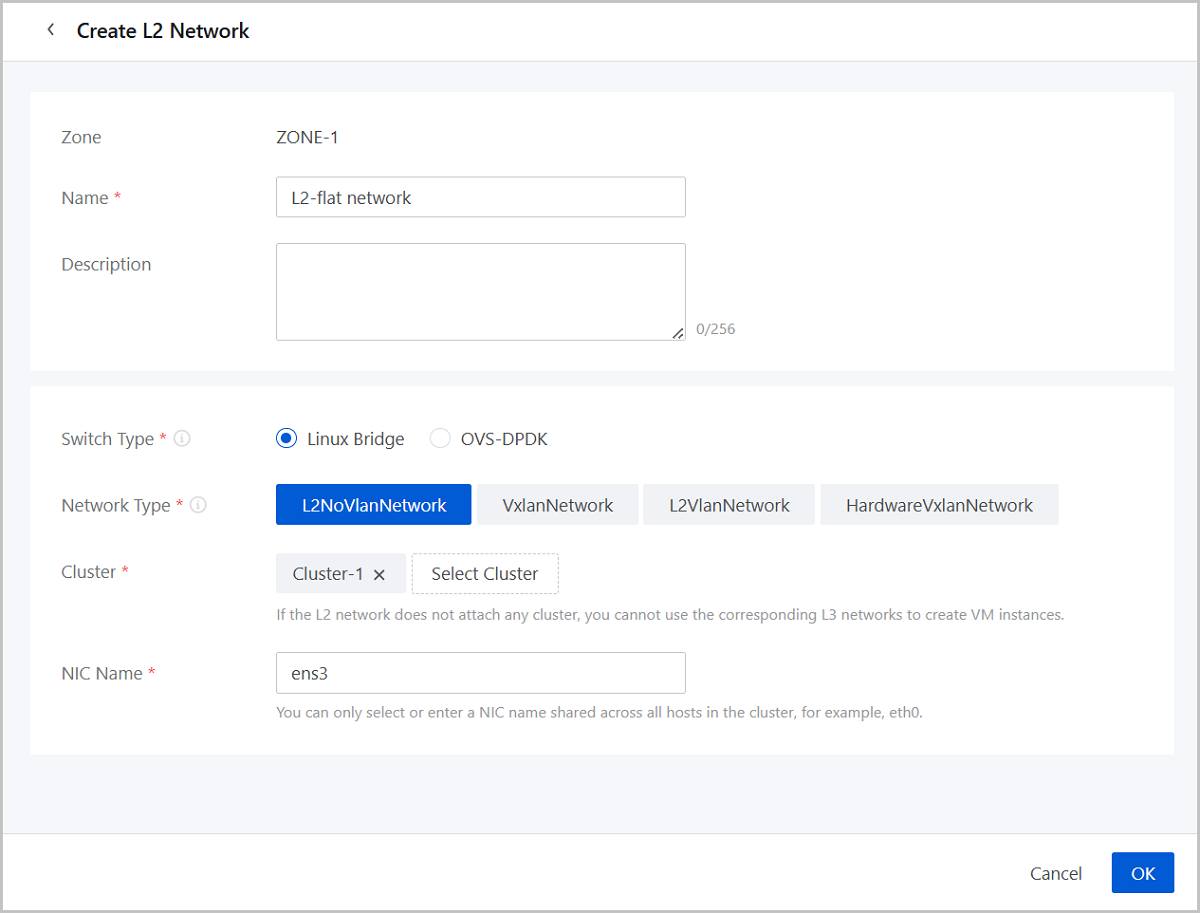Image resolution: width=1200 pixels, height=913 pixels.
Task: Choose the L2NoVlanNetwork network type
Action: (373, 505)
